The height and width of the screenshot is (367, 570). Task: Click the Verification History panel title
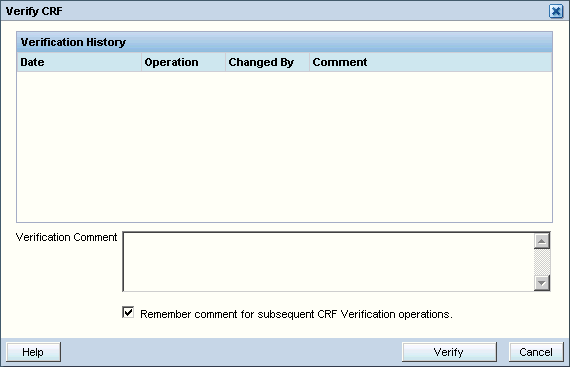point(73,42)
